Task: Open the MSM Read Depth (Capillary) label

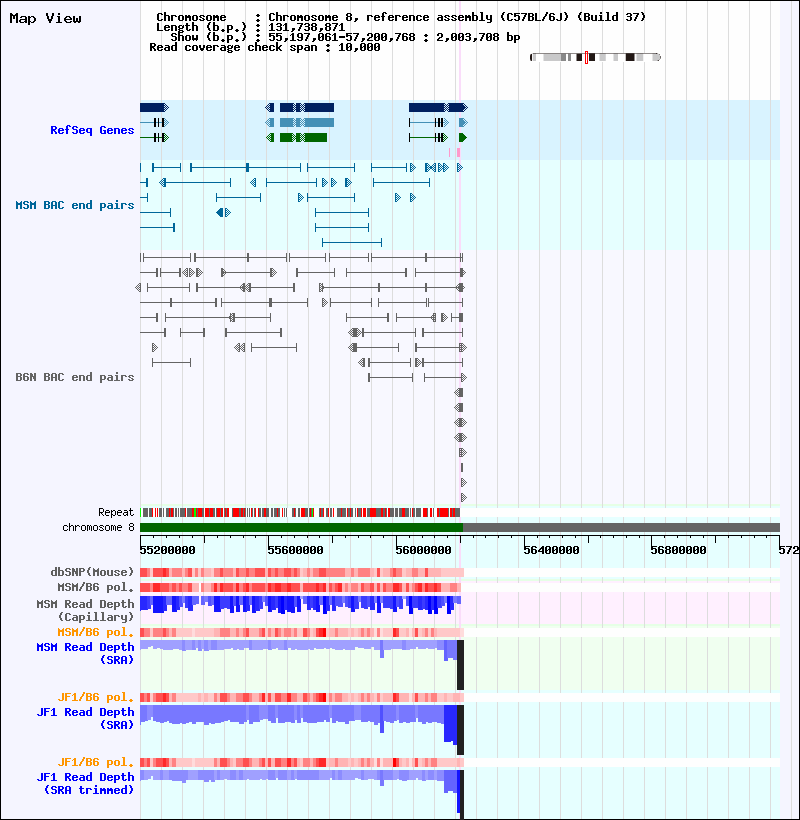Action: [85, 610]
